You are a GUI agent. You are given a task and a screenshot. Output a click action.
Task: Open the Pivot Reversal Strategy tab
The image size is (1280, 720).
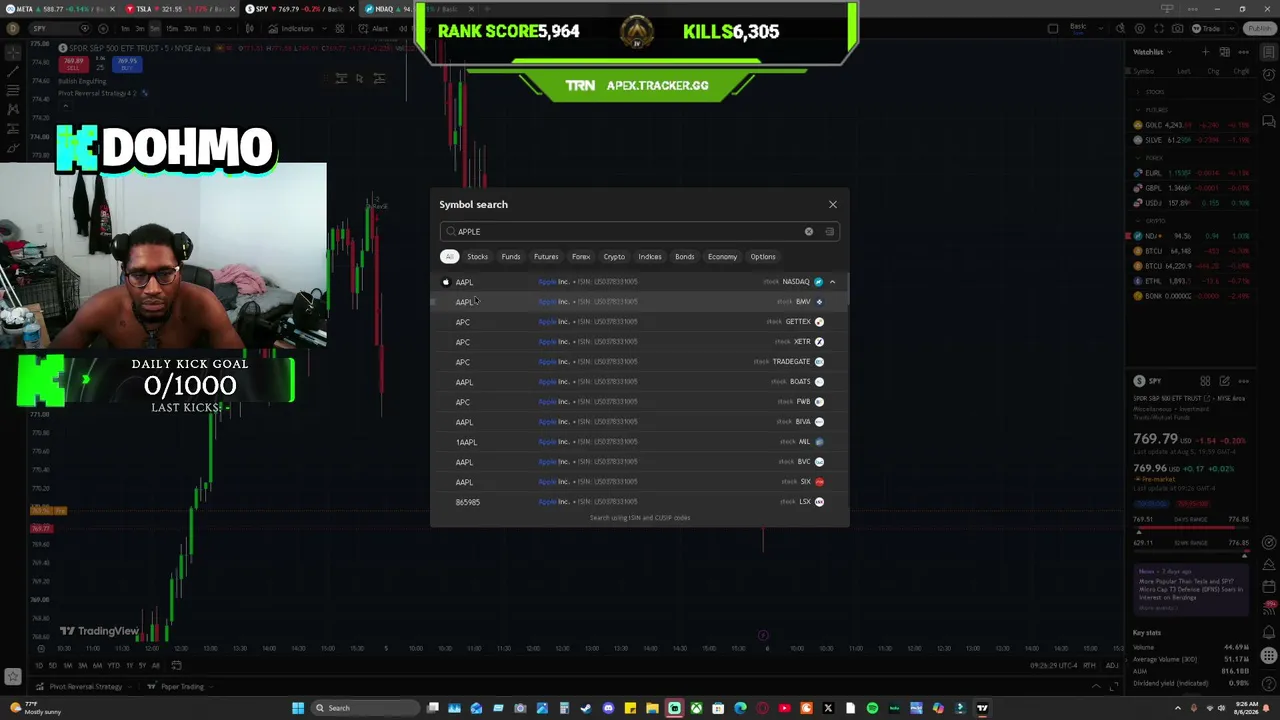(x=85, y=687)
